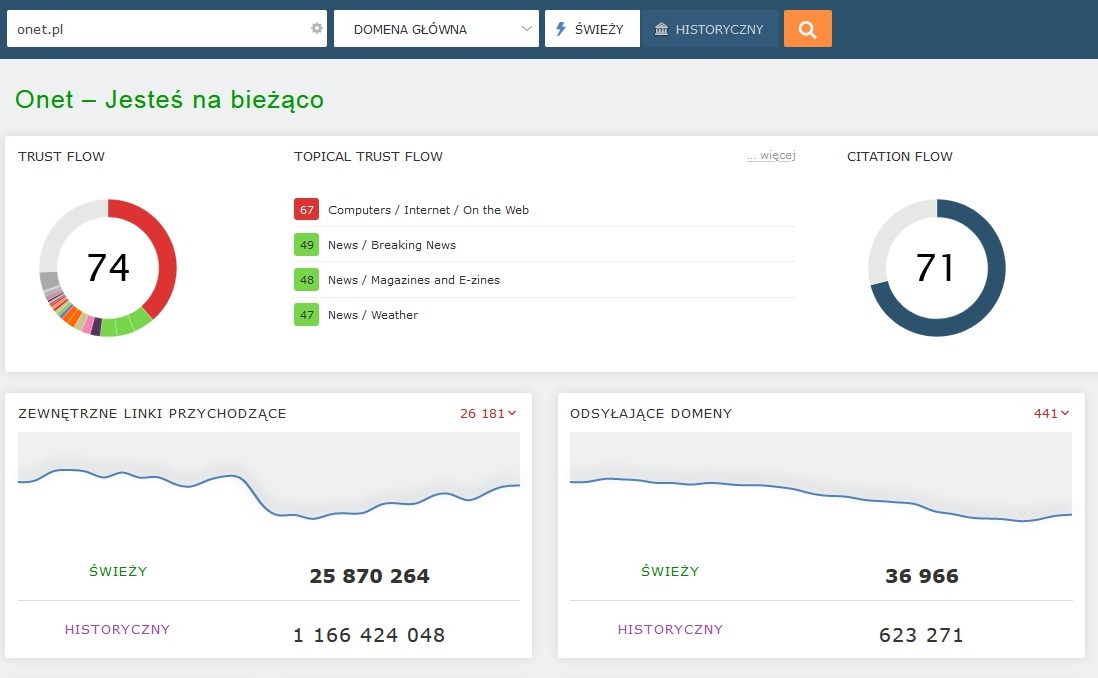
Task: Click the bank building icon beside HISTORYCZNY
Action: (661, 29)
